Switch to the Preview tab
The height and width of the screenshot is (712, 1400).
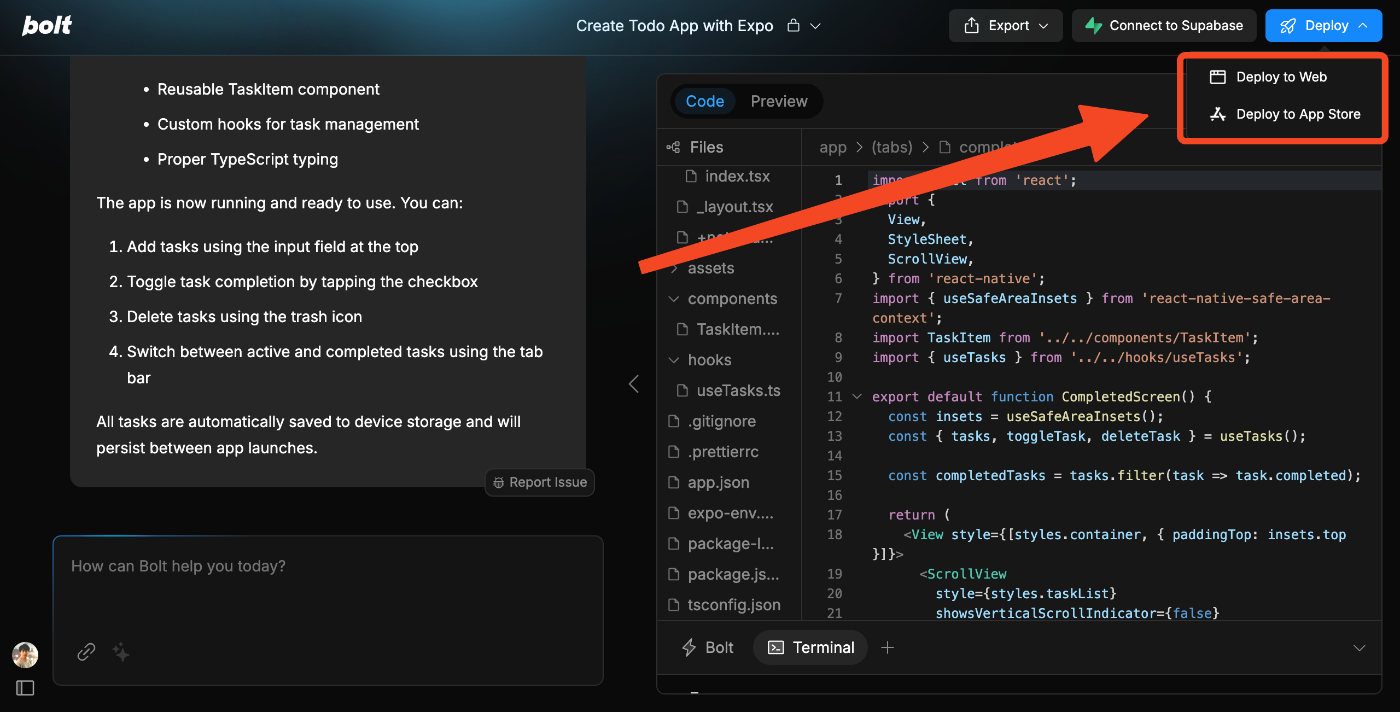pyautogui.click(x=779, y=101)
